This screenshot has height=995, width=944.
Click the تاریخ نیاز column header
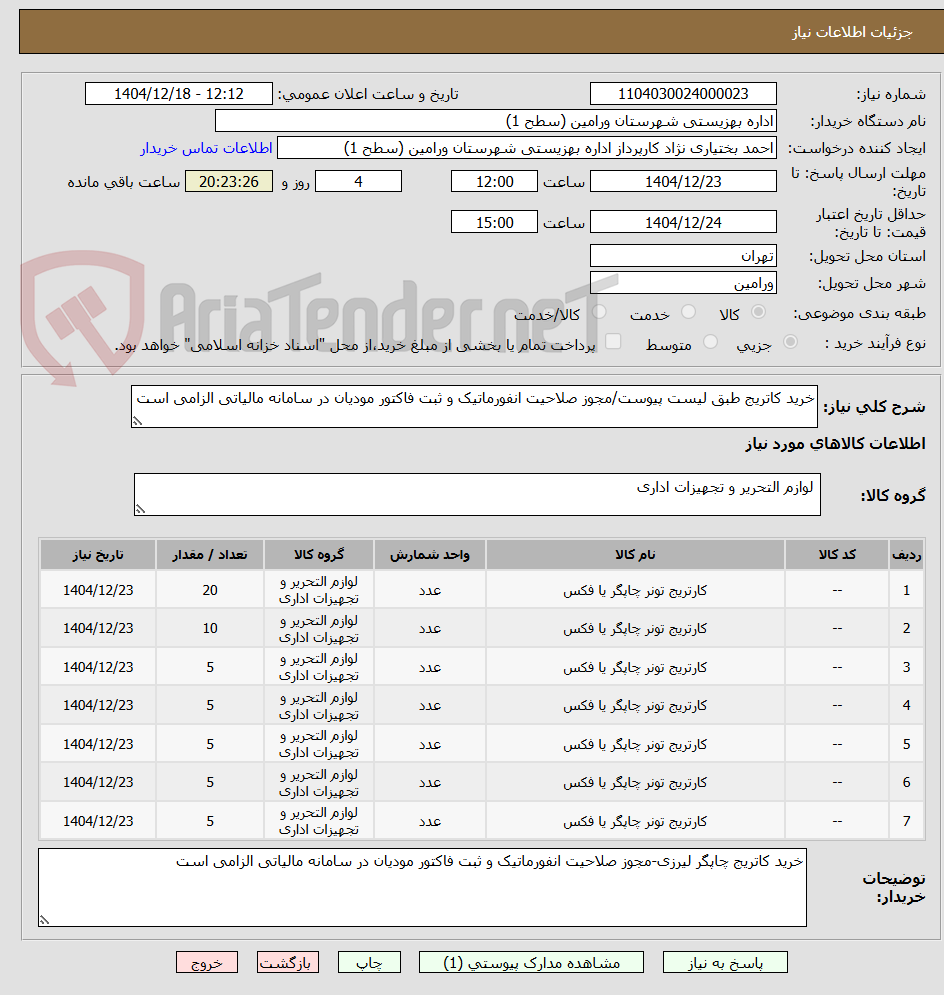98,555
